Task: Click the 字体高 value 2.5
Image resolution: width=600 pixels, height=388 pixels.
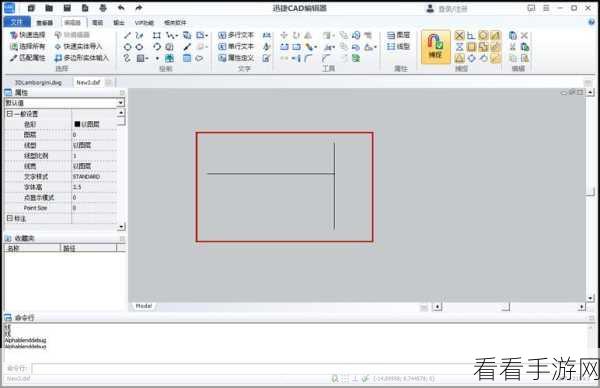Action: point(77,187)
